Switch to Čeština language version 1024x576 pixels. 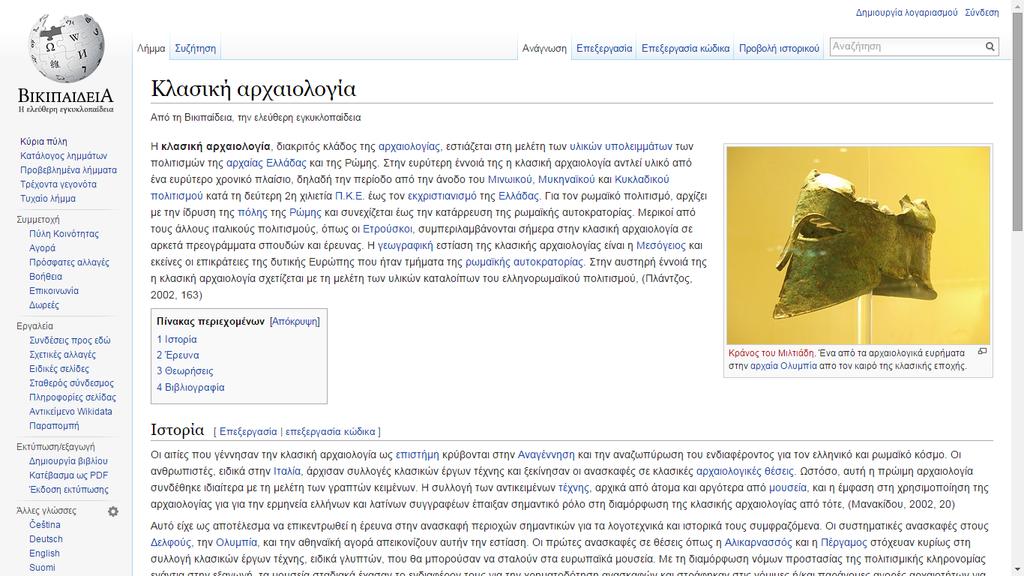point(44,525)
